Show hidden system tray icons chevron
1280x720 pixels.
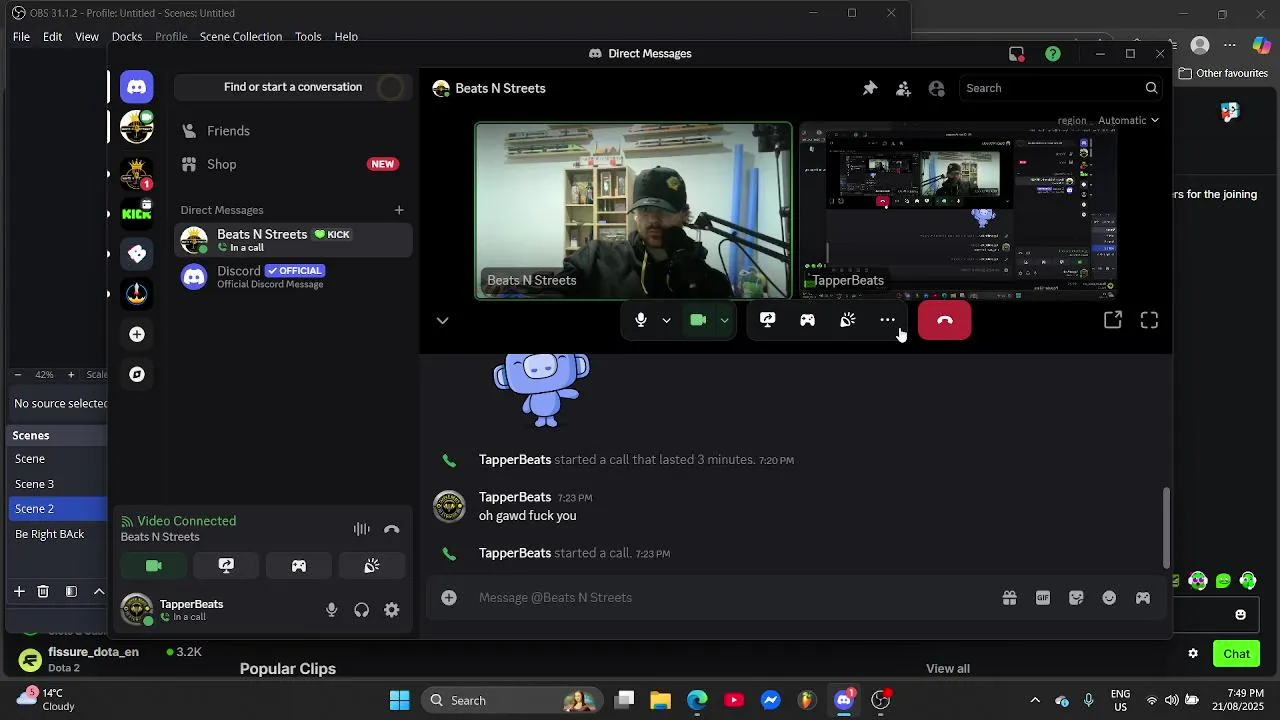[1035, 700]
